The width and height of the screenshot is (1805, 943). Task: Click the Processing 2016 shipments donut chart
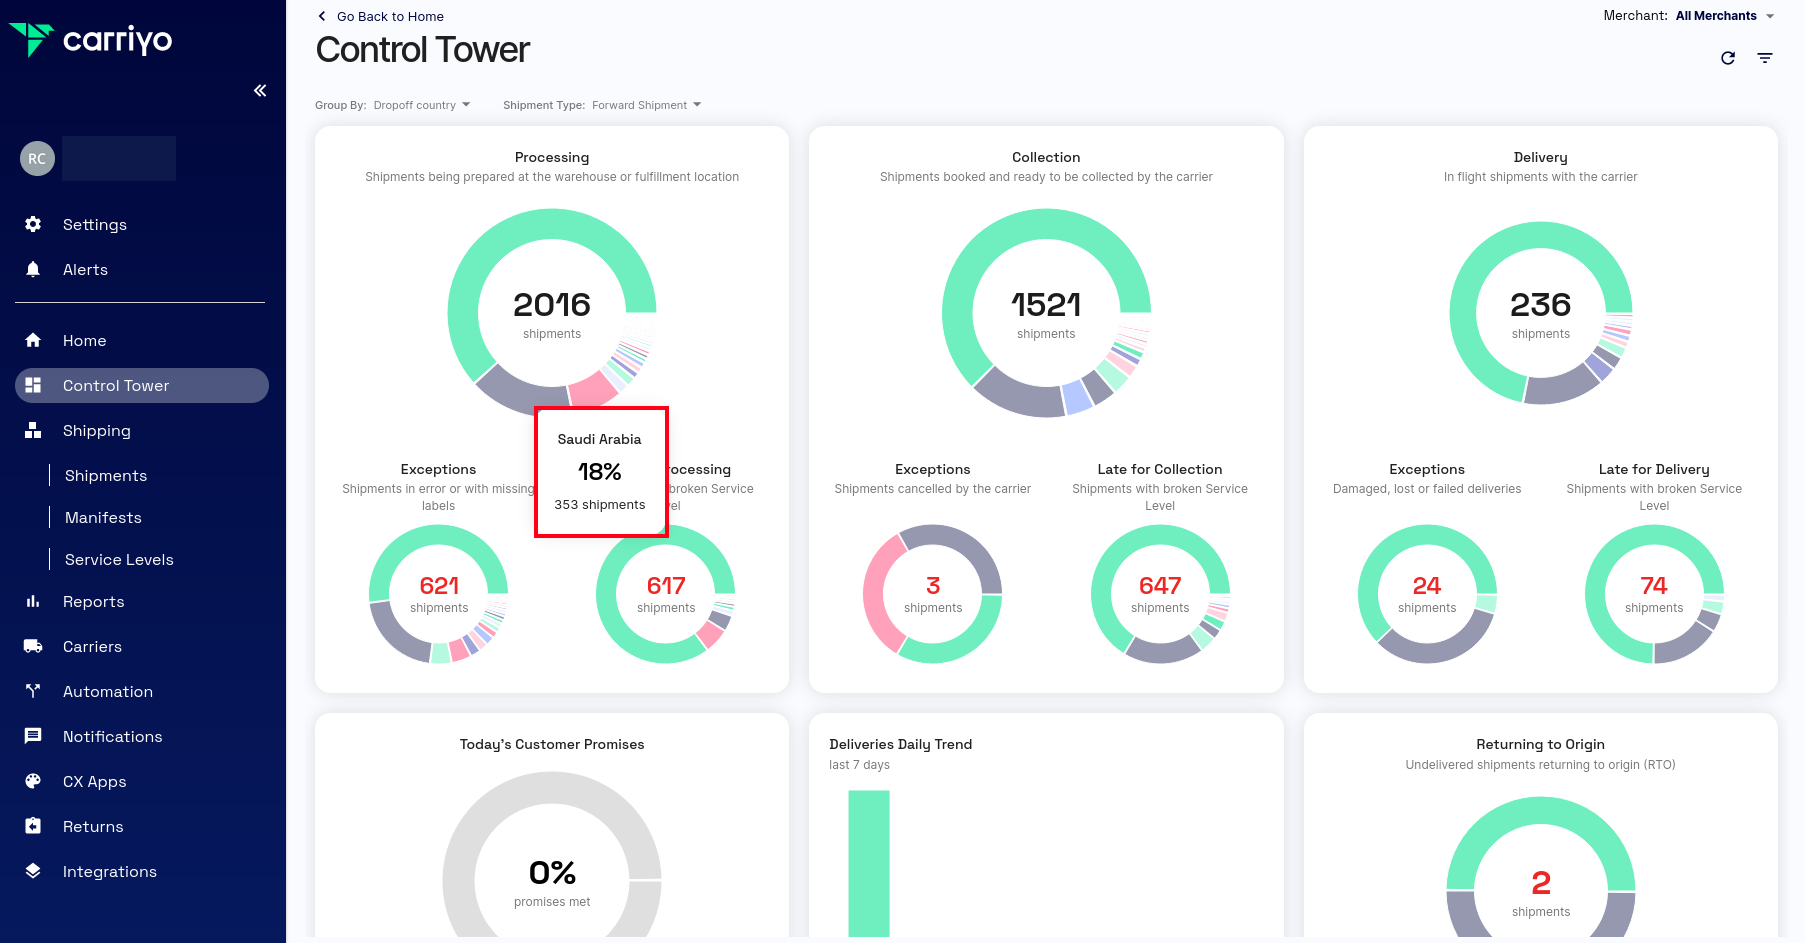click(552, 313)
